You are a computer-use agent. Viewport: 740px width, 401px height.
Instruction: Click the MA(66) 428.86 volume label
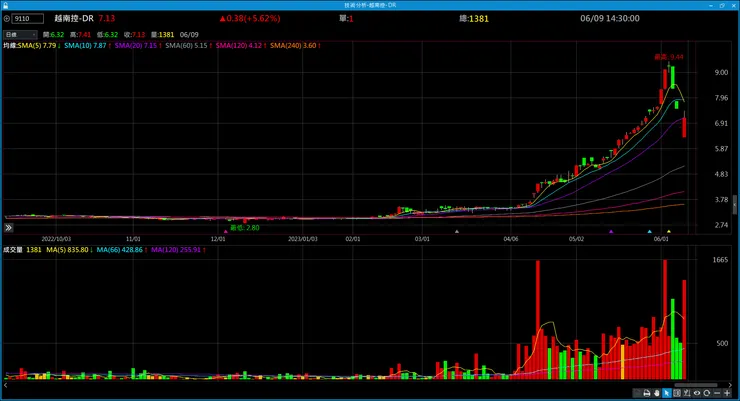click(122, 250)
